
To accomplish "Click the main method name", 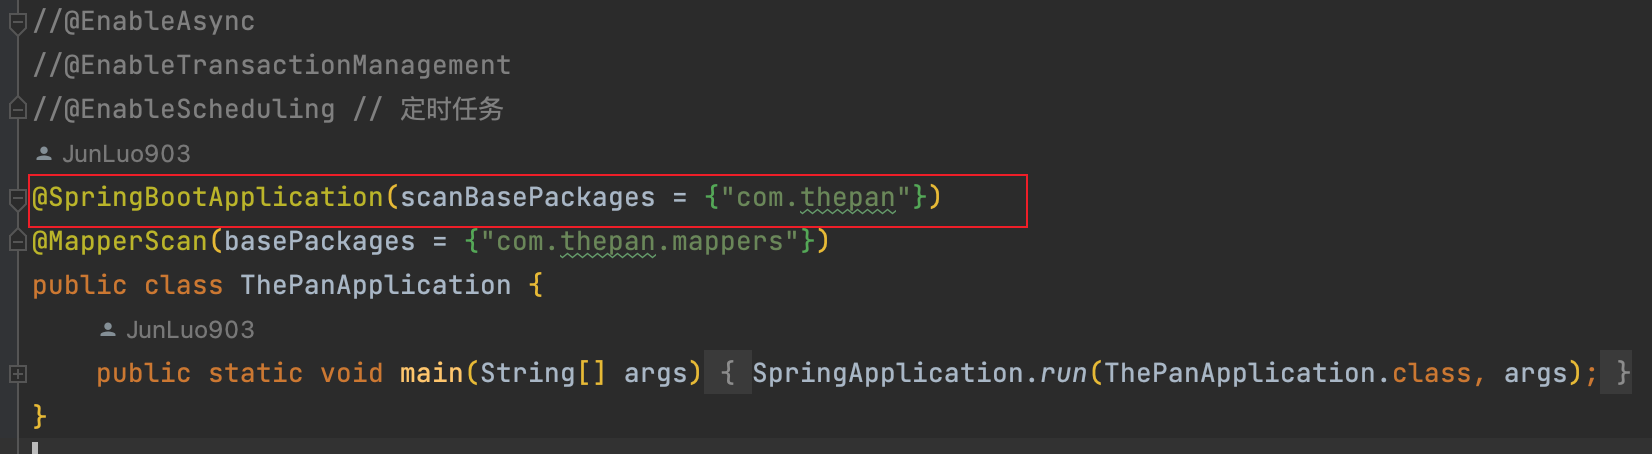I will click(x=431, y=373).
